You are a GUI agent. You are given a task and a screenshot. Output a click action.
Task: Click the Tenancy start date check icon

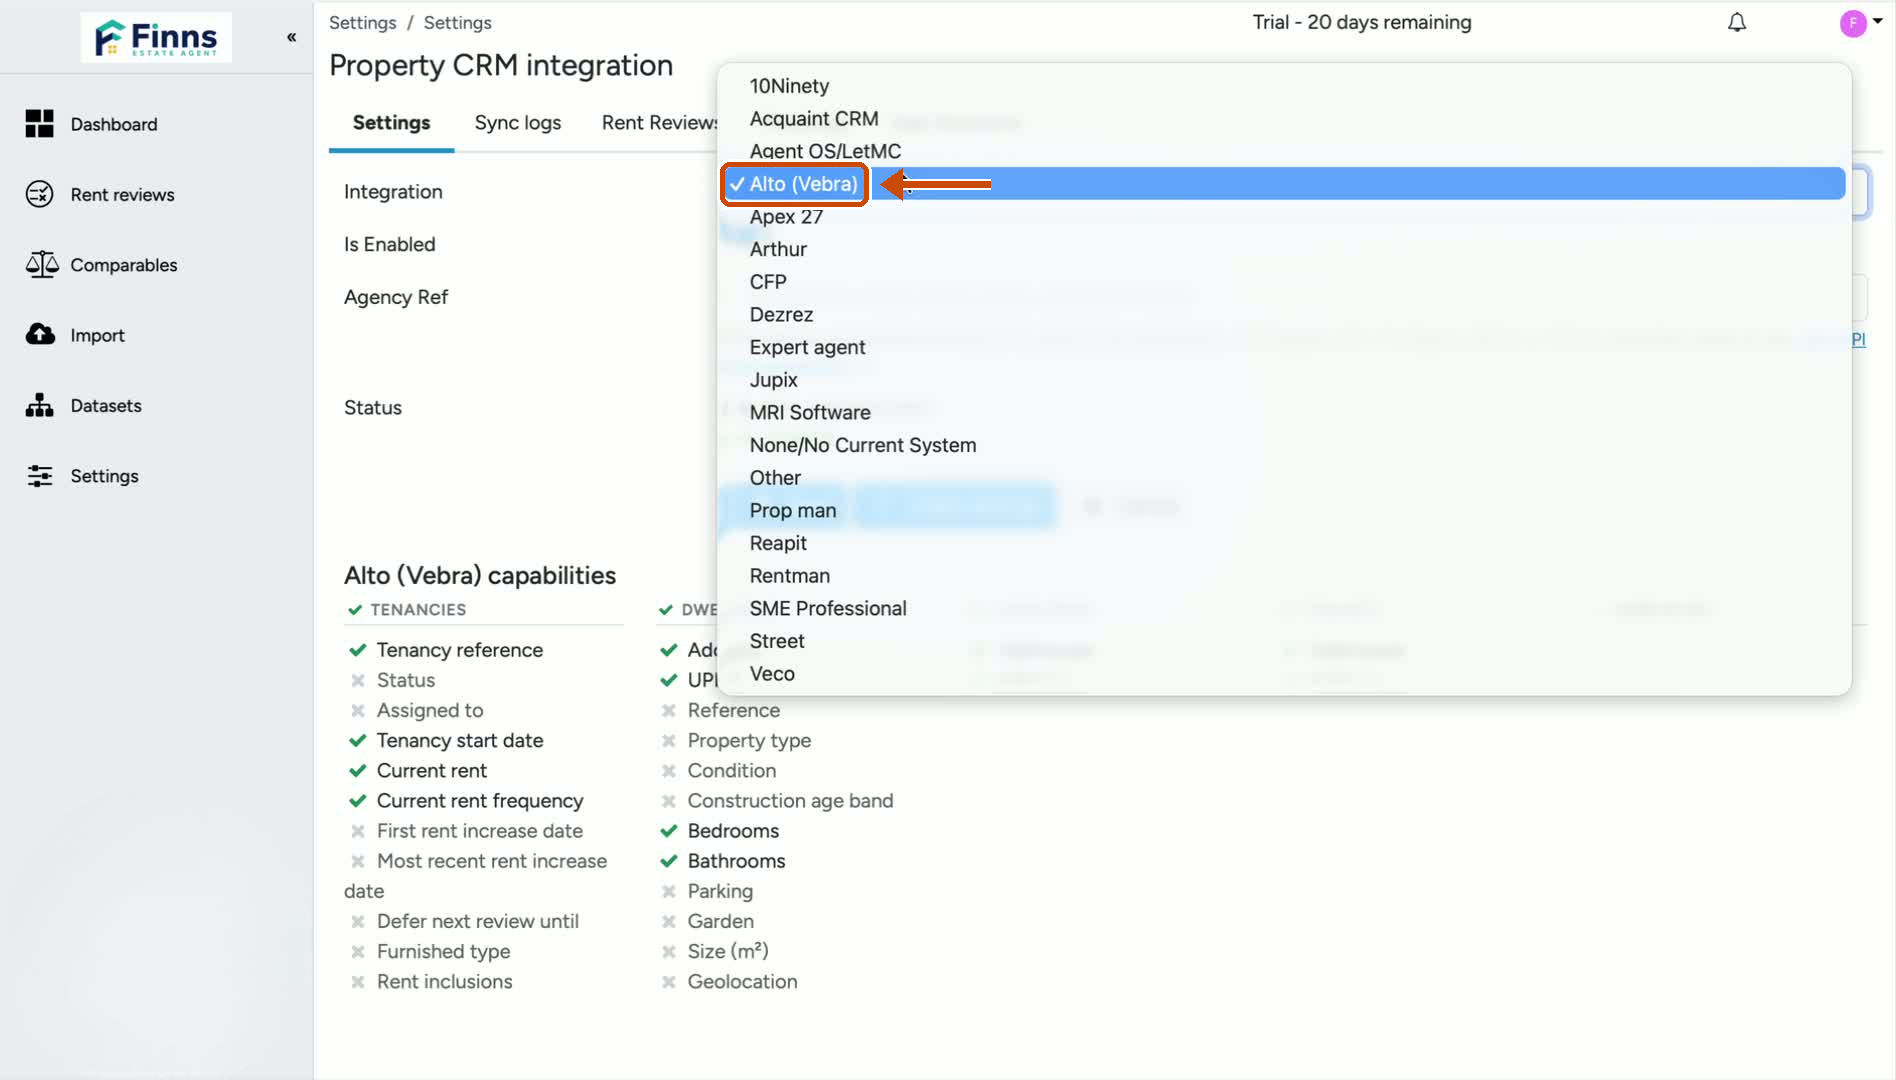pos(357,740)
